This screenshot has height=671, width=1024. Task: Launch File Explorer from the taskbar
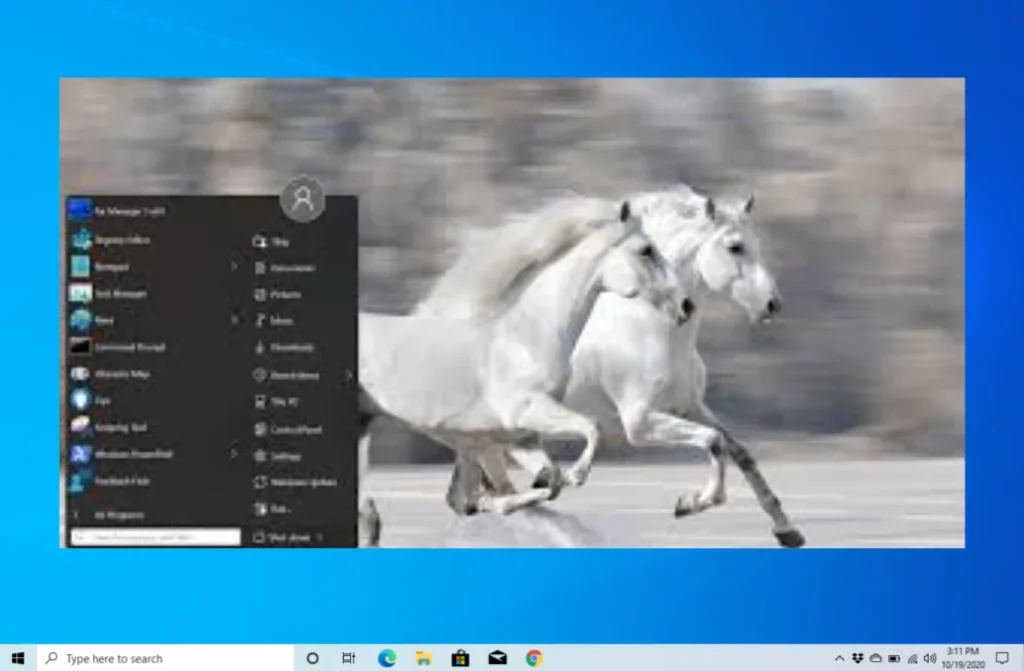[x=424, y=658]
